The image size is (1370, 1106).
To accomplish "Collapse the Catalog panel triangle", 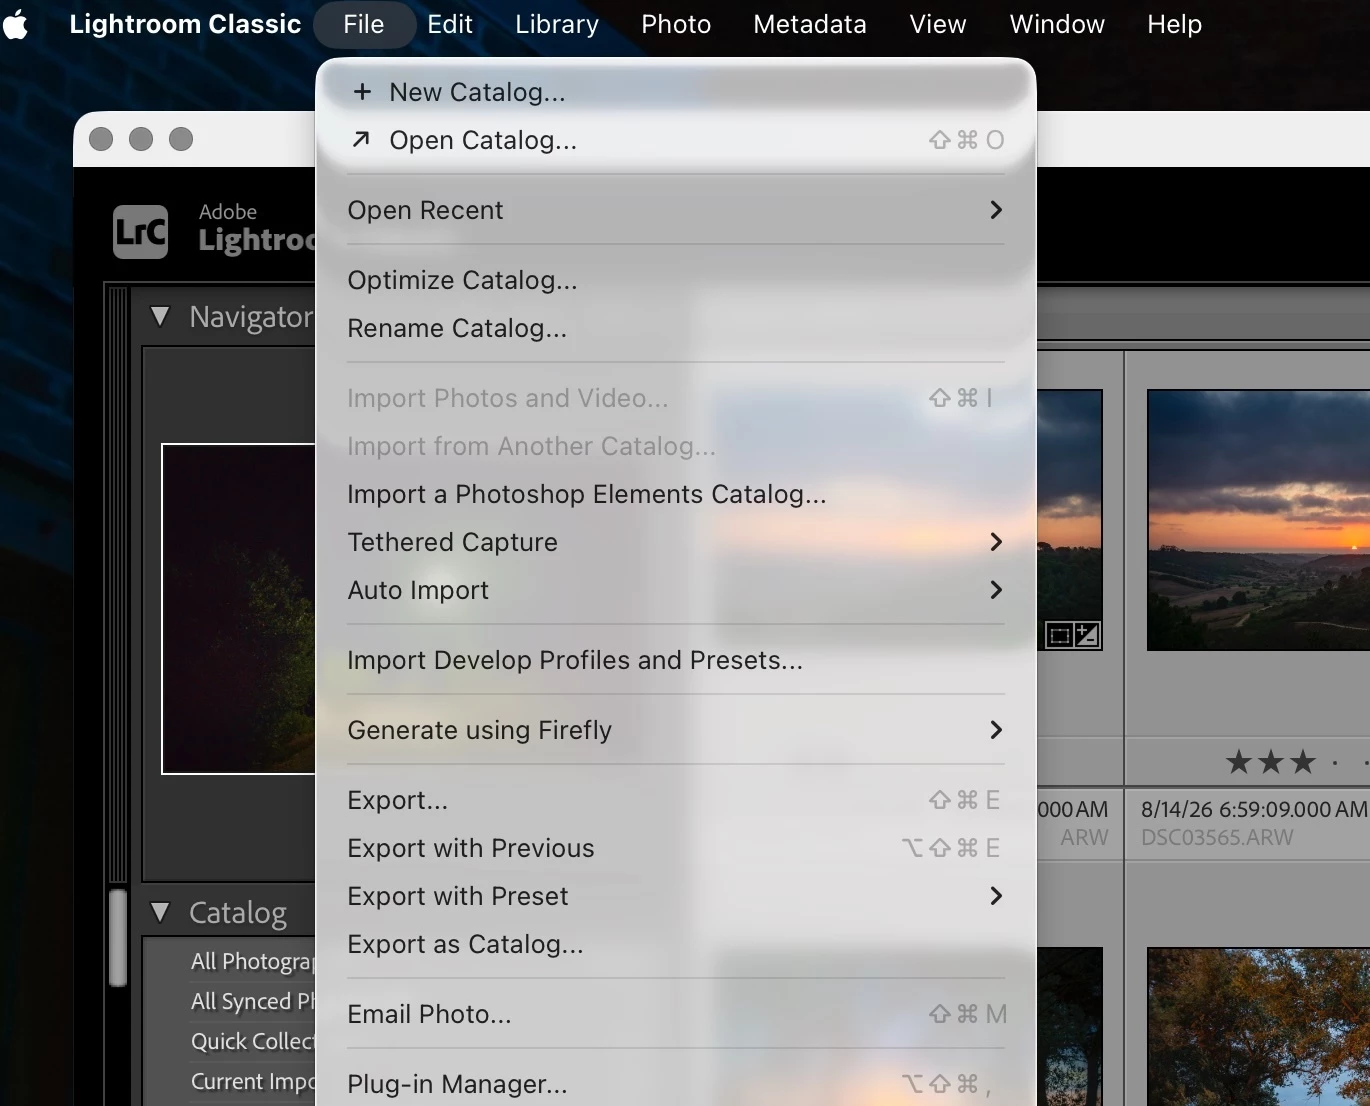I will (160, 912).
